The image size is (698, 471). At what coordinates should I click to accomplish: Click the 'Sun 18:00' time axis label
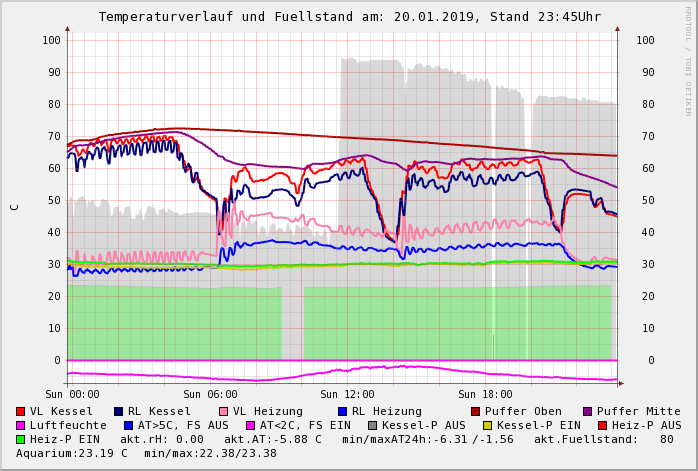coord(485,394)
